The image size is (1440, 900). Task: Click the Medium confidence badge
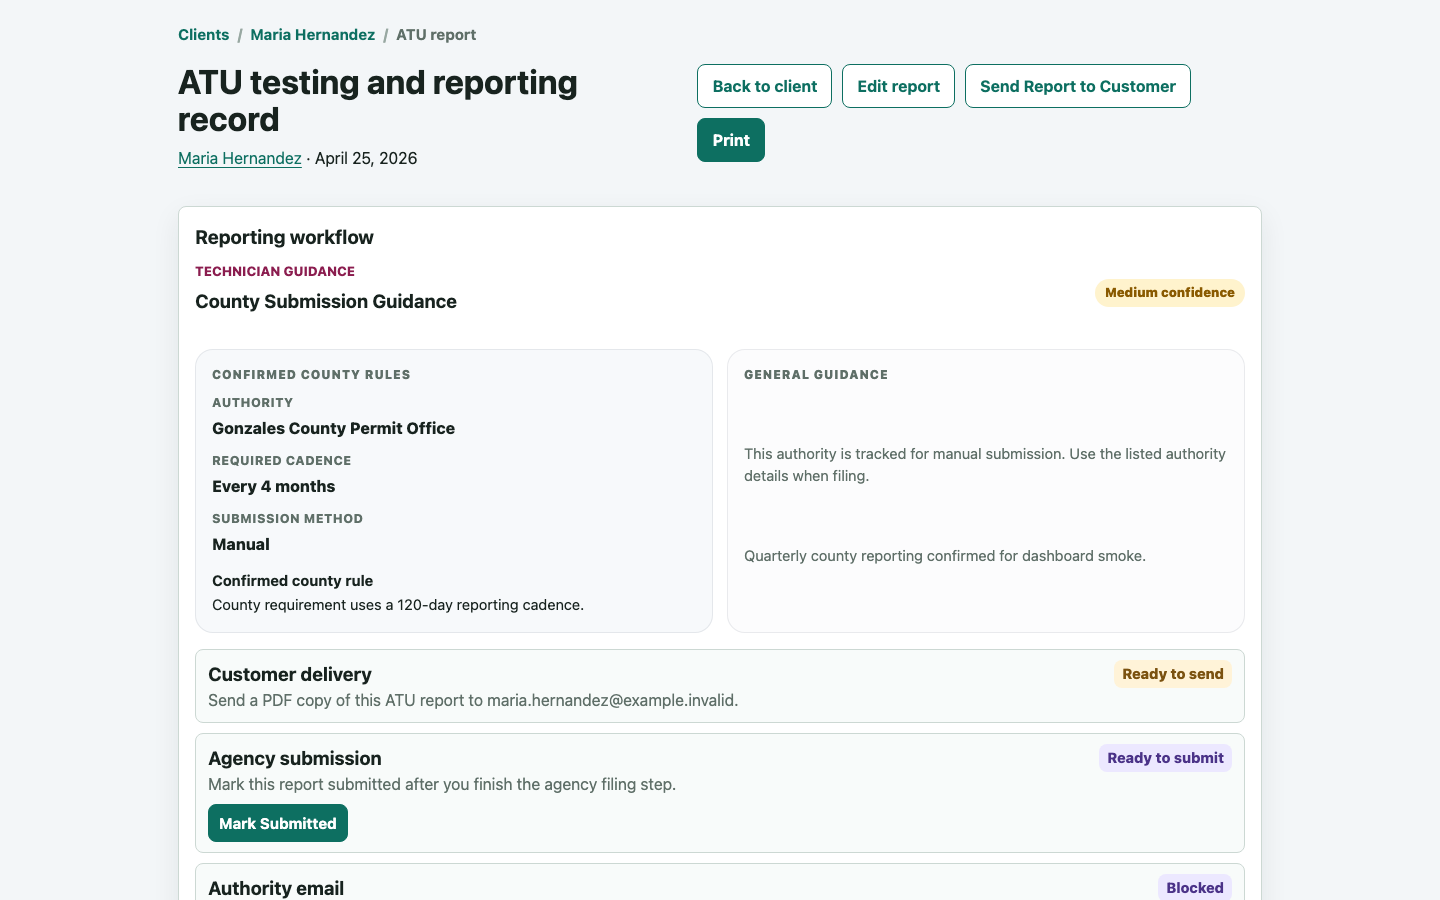tap(1169, 293)
